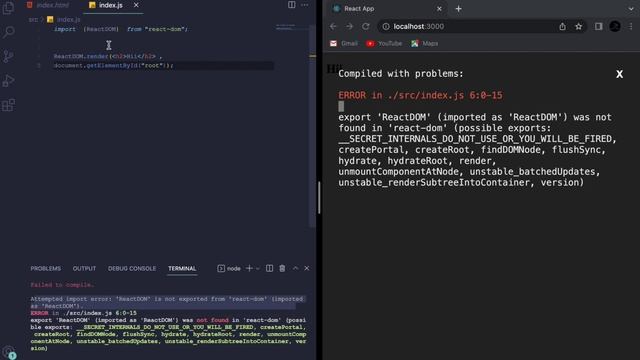
Task: Toggle the browser side panel
Action: point(598,27)
